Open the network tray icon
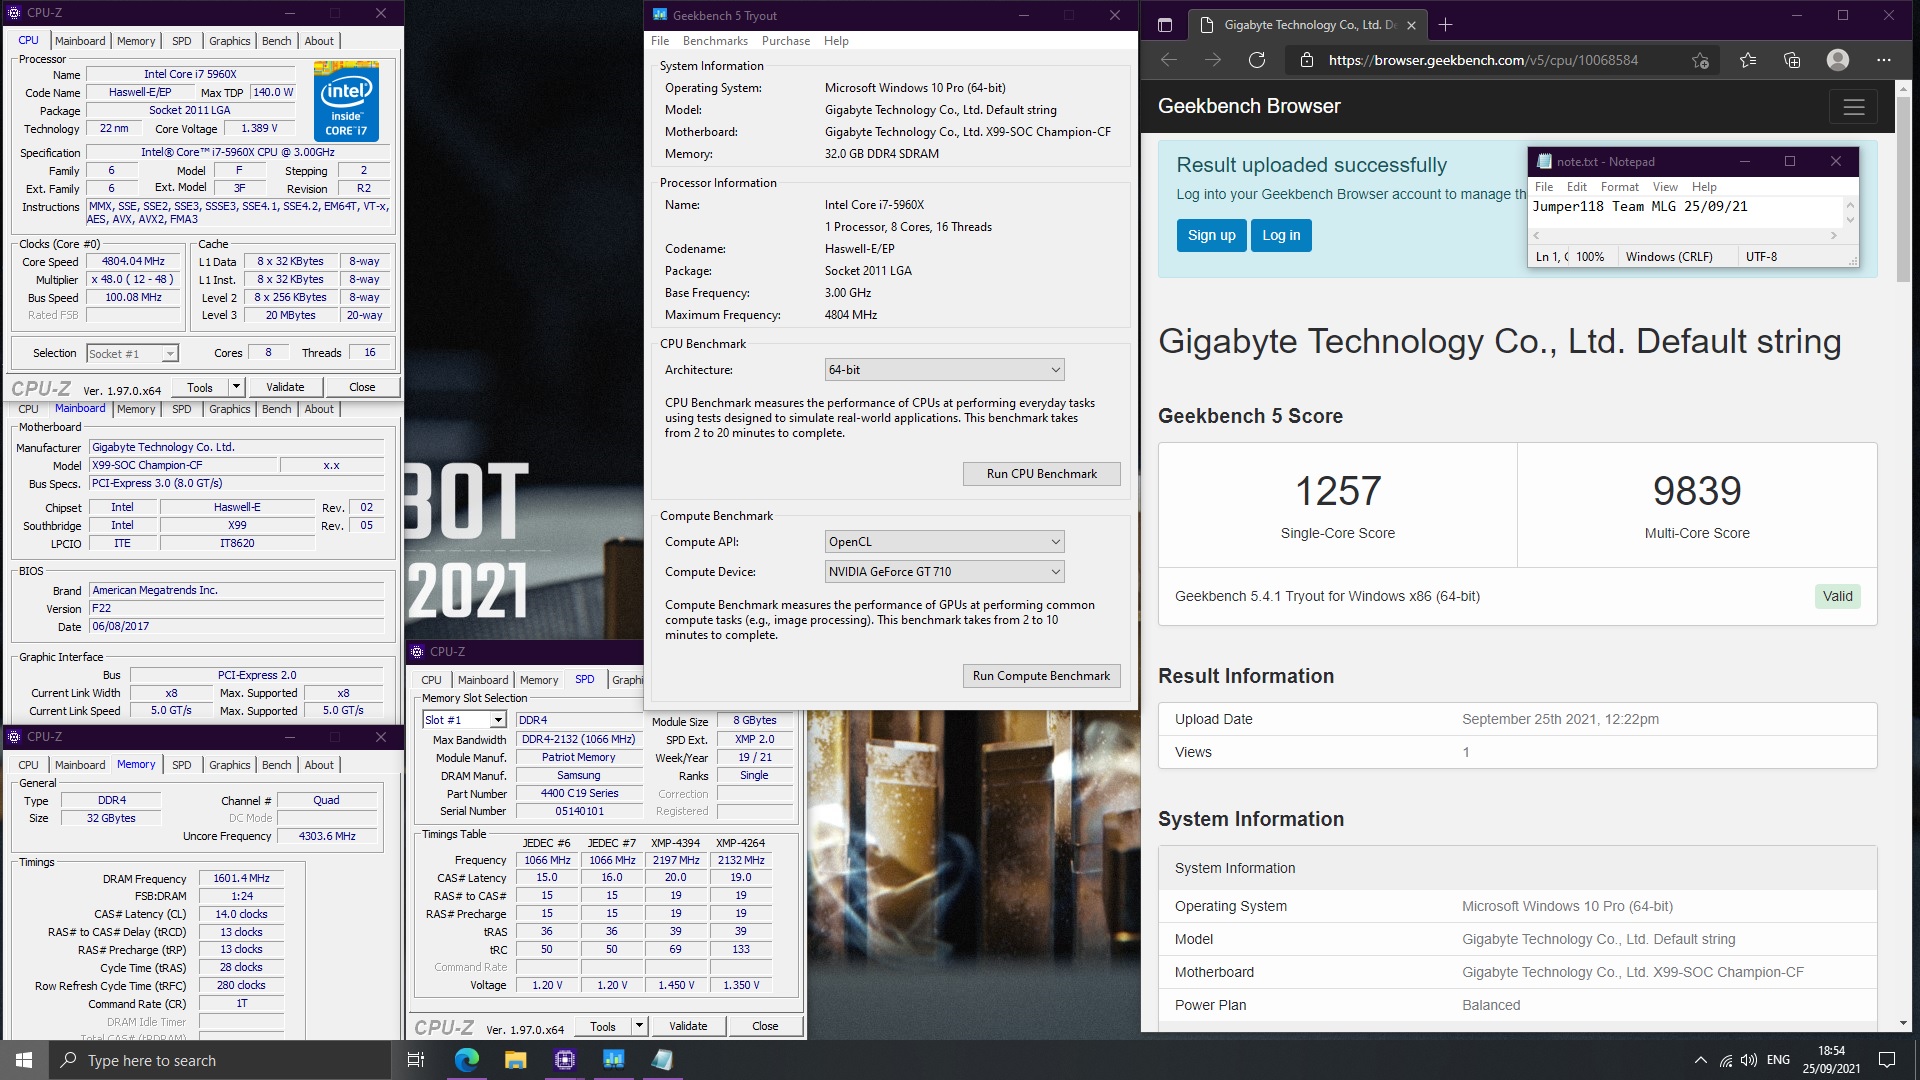The width and height of the screenshot is (1920, 1080). click(1726, 1060)
